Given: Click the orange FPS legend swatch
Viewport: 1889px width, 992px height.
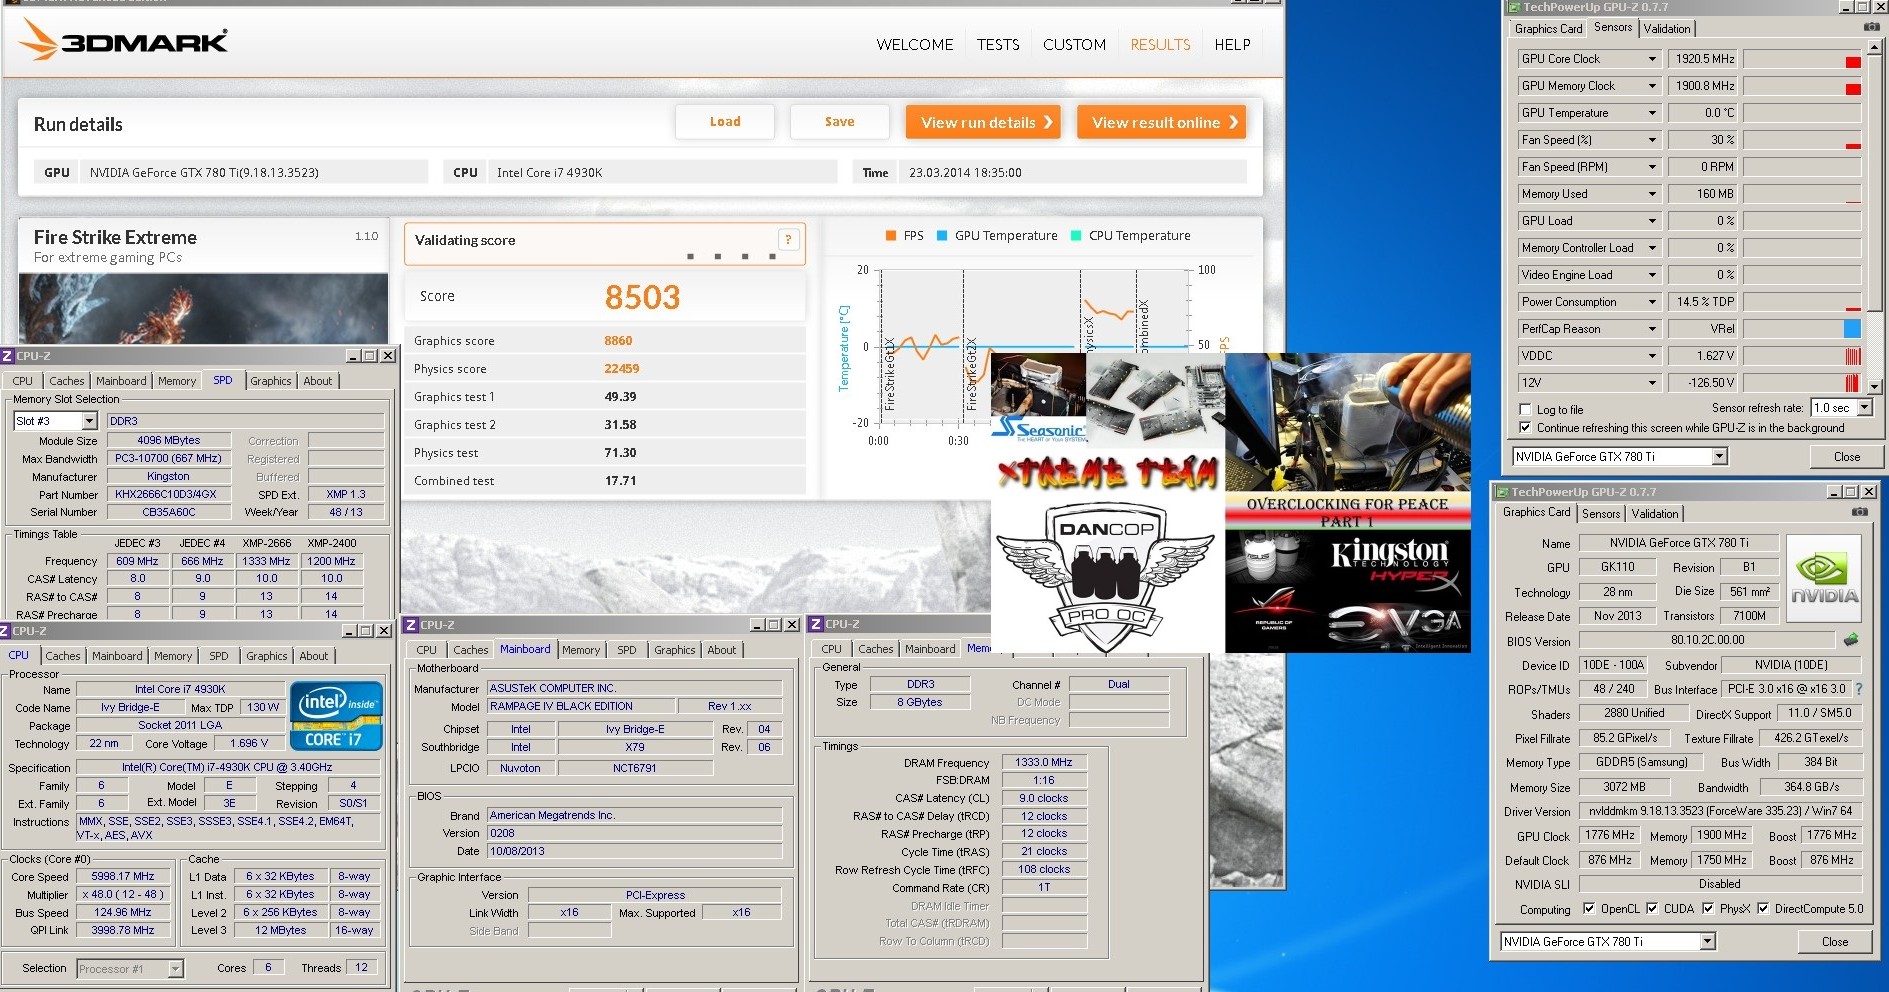Looking at the screenshot, I should click(890, 236).
